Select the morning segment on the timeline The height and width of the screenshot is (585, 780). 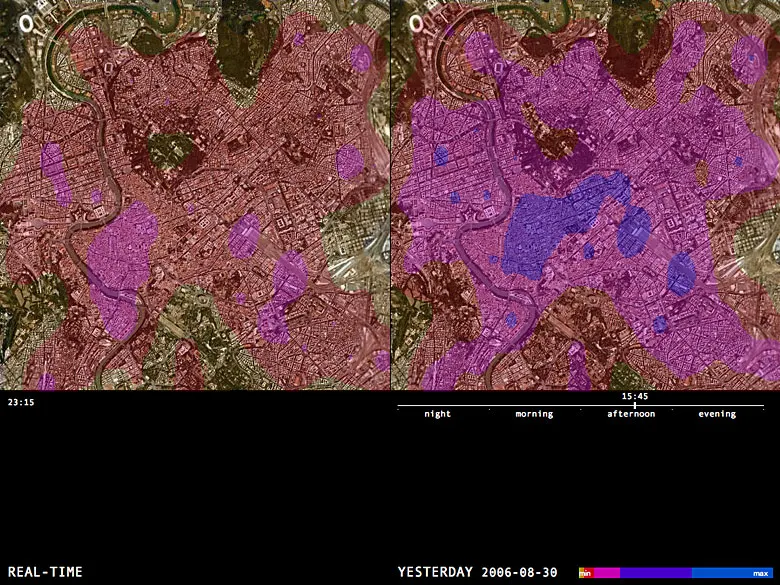point(534,414)
